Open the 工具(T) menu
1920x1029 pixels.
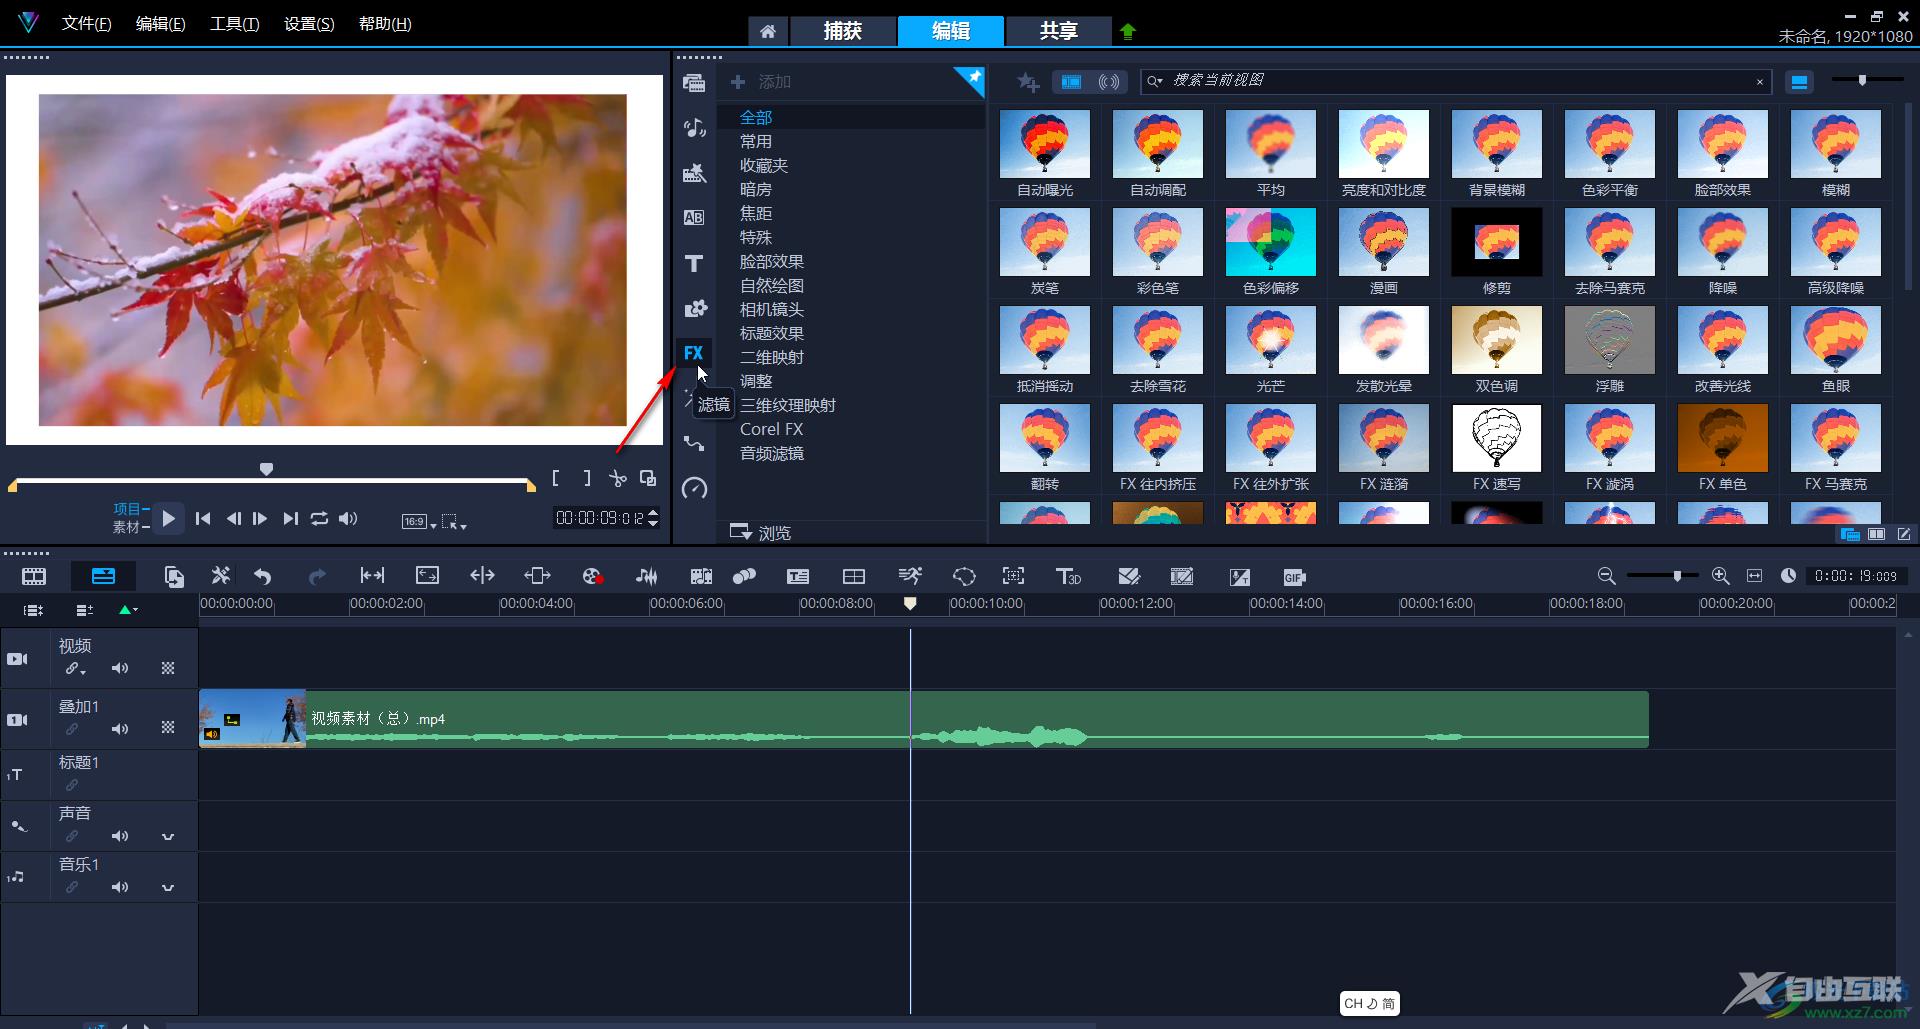pos(234,23)
